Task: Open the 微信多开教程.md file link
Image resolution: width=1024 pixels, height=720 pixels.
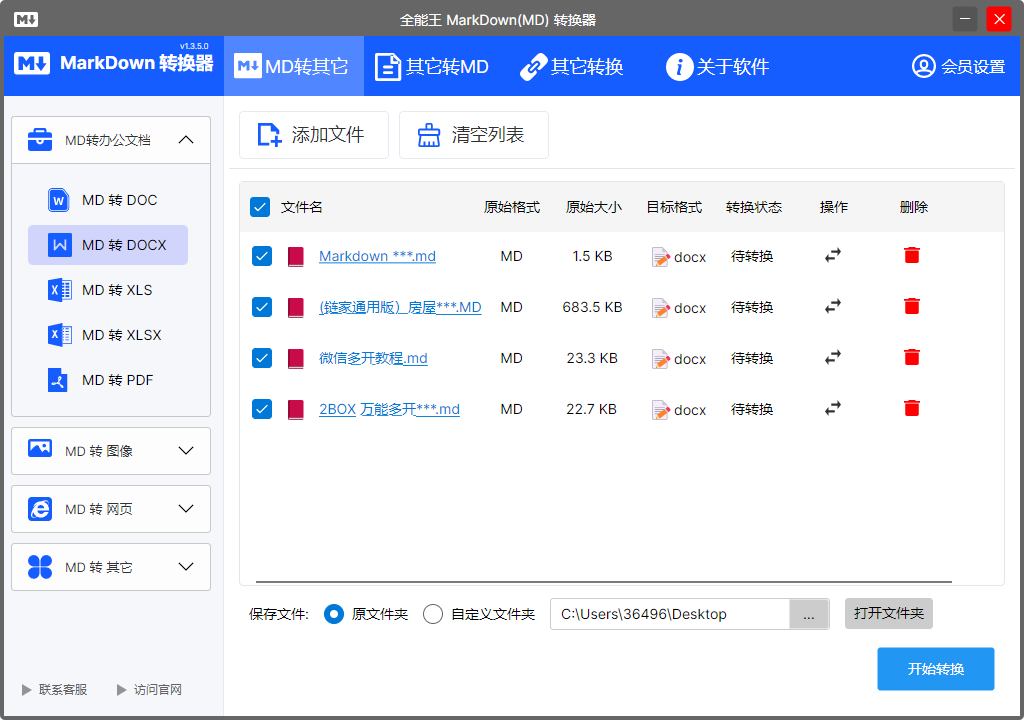Action: coord(373,358)
